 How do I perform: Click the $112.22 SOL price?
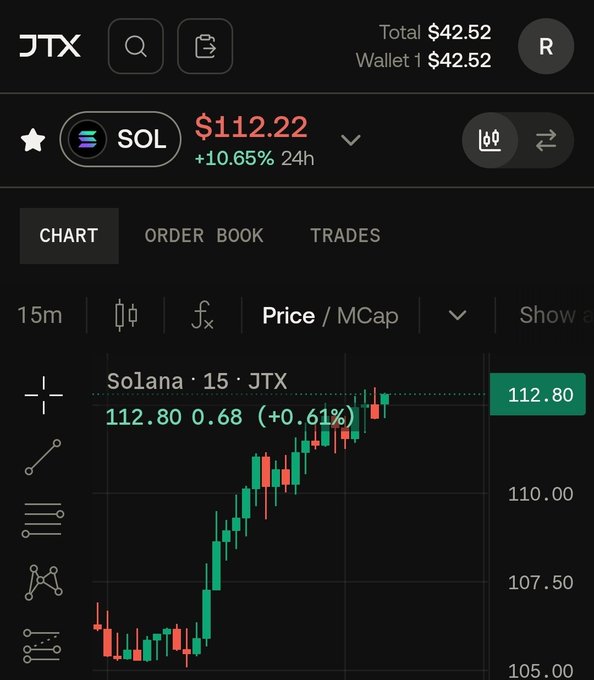click(x=251, y=127)
